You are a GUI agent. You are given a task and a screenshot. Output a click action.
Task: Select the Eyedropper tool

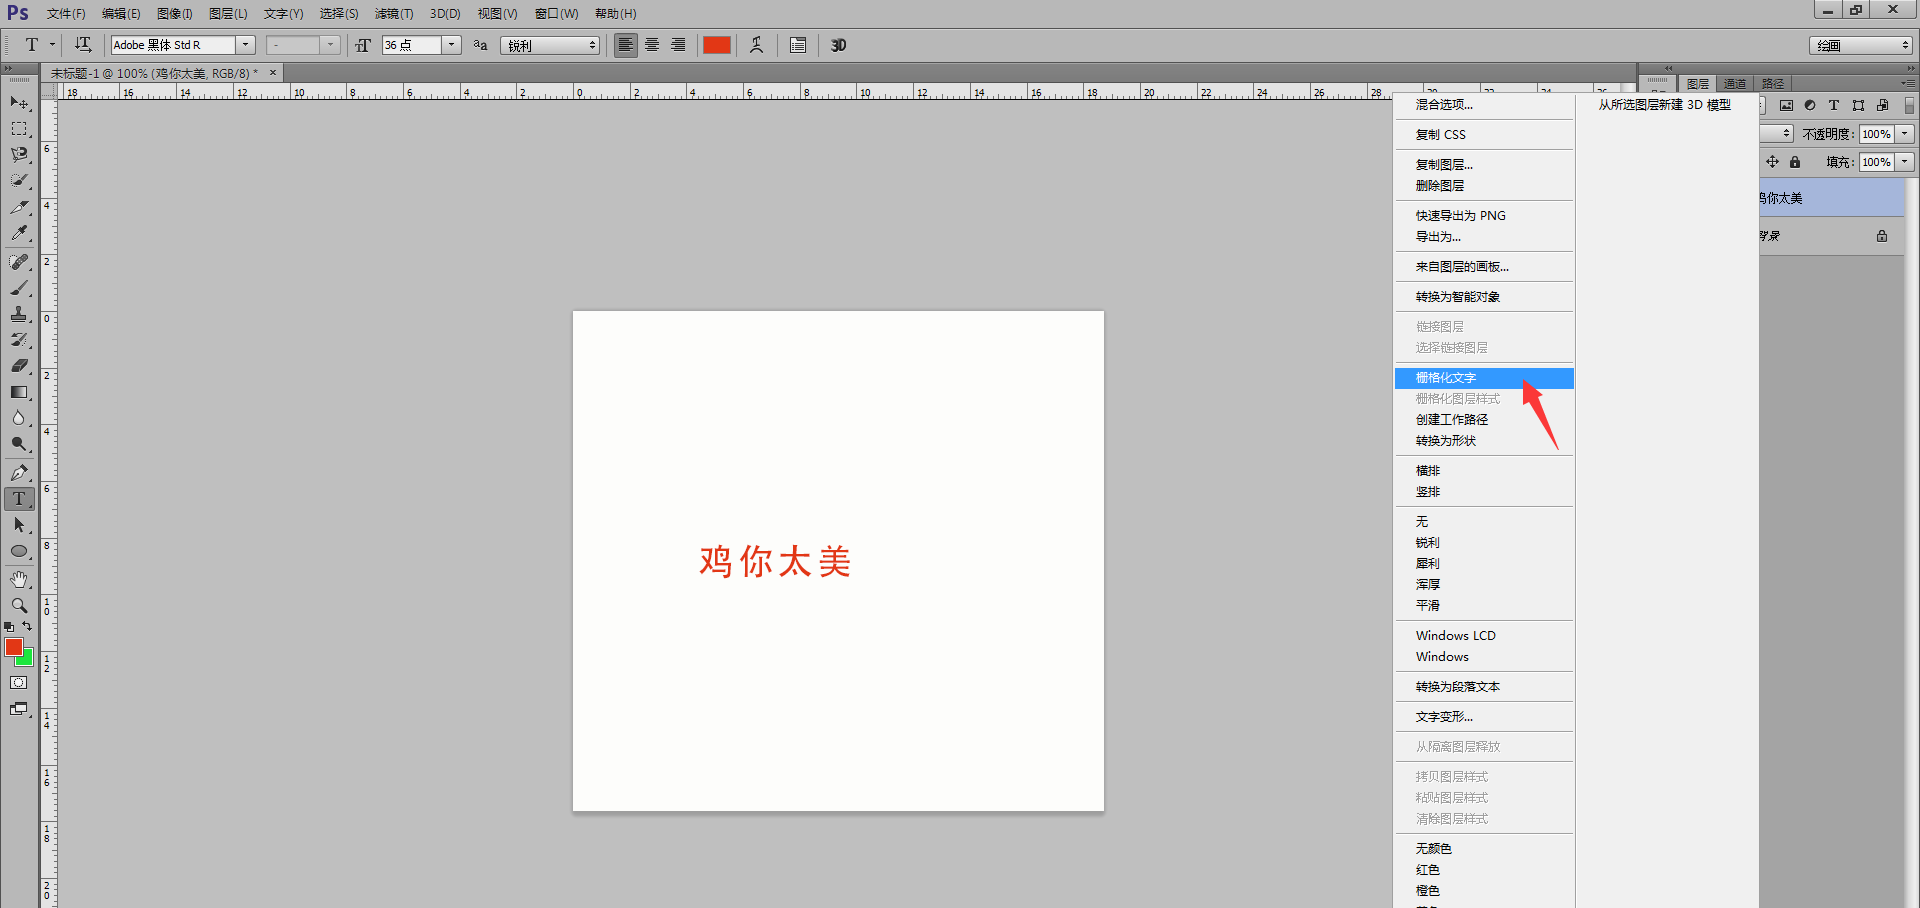pos(19,233)
